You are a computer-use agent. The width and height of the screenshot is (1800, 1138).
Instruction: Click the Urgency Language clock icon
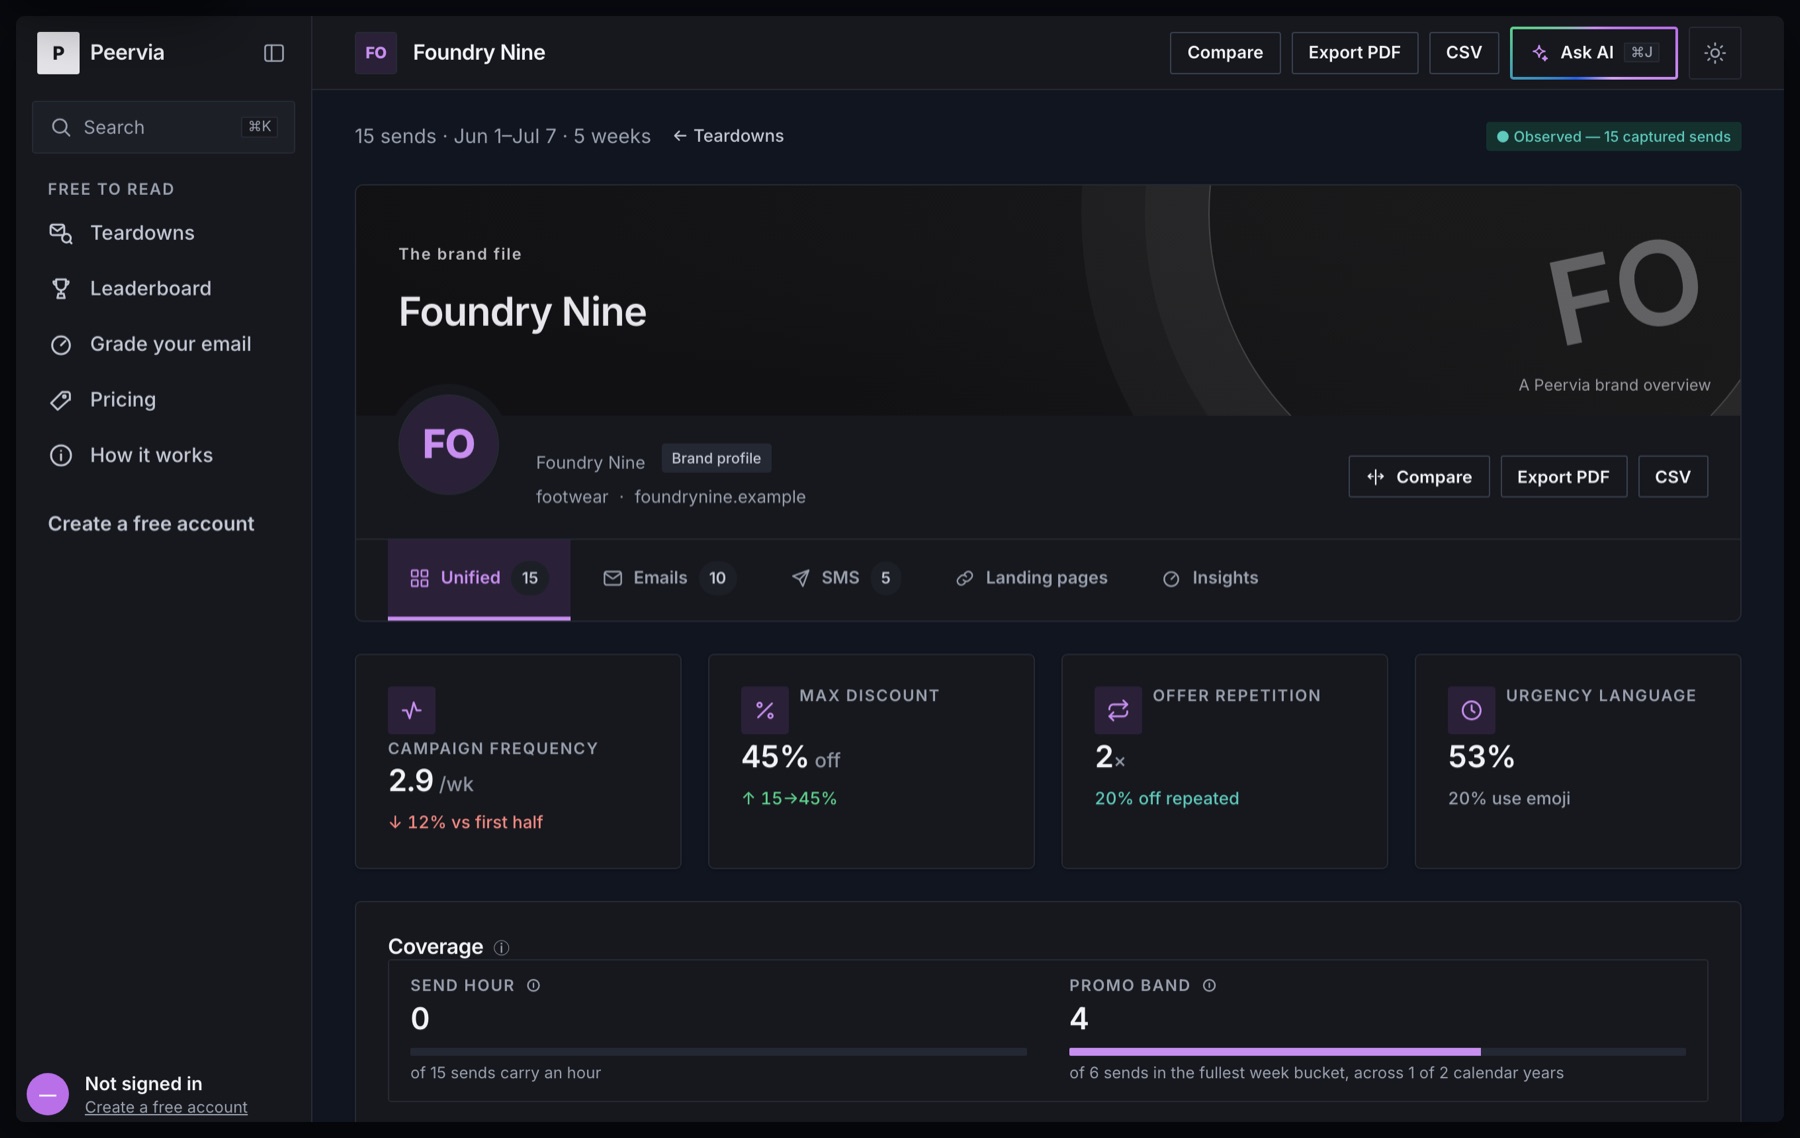click(x=1471, y=711)
